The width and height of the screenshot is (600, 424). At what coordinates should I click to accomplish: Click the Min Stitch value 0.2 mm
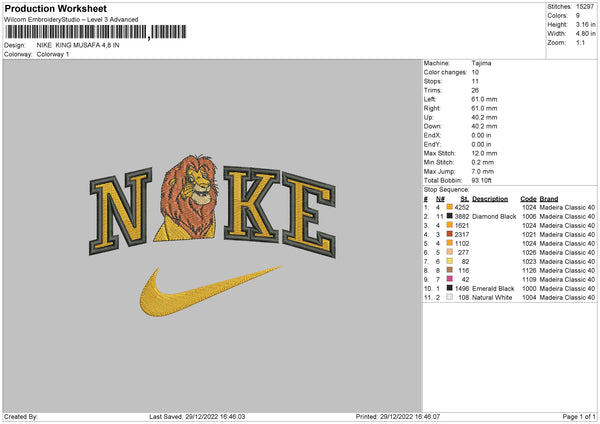[483, 162]
